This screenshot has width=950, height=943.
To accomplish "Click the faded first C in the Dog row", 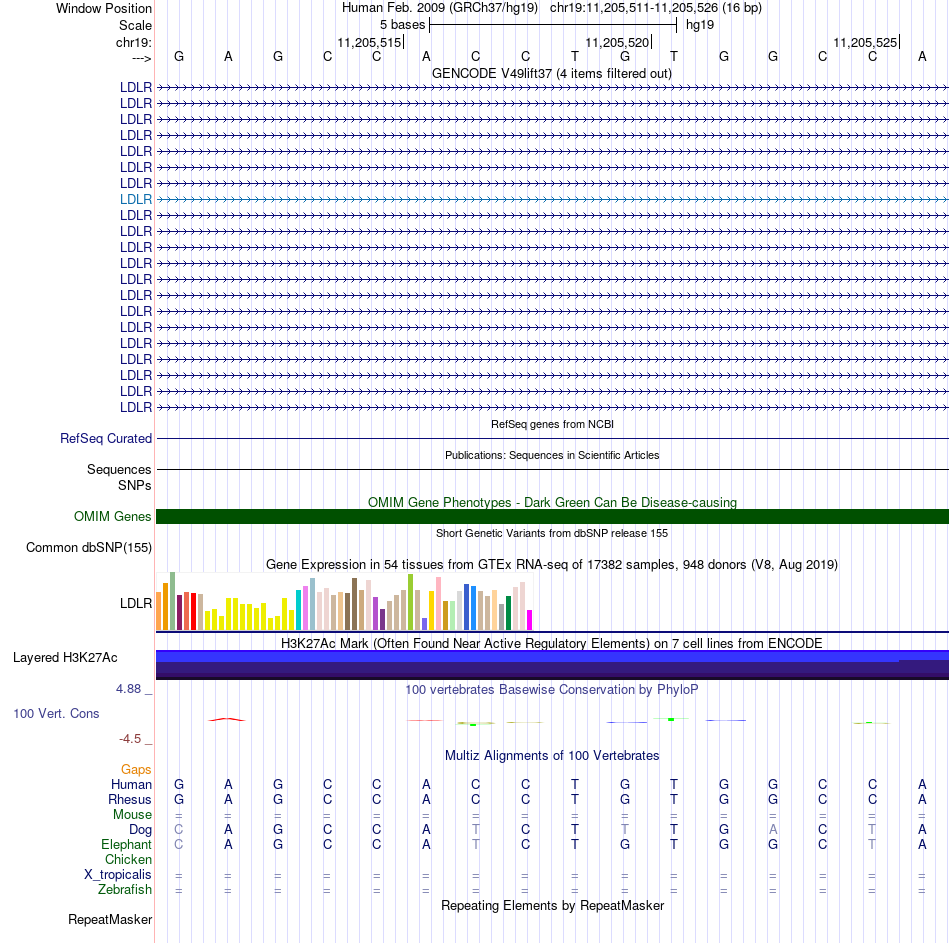I will (179, 830).
